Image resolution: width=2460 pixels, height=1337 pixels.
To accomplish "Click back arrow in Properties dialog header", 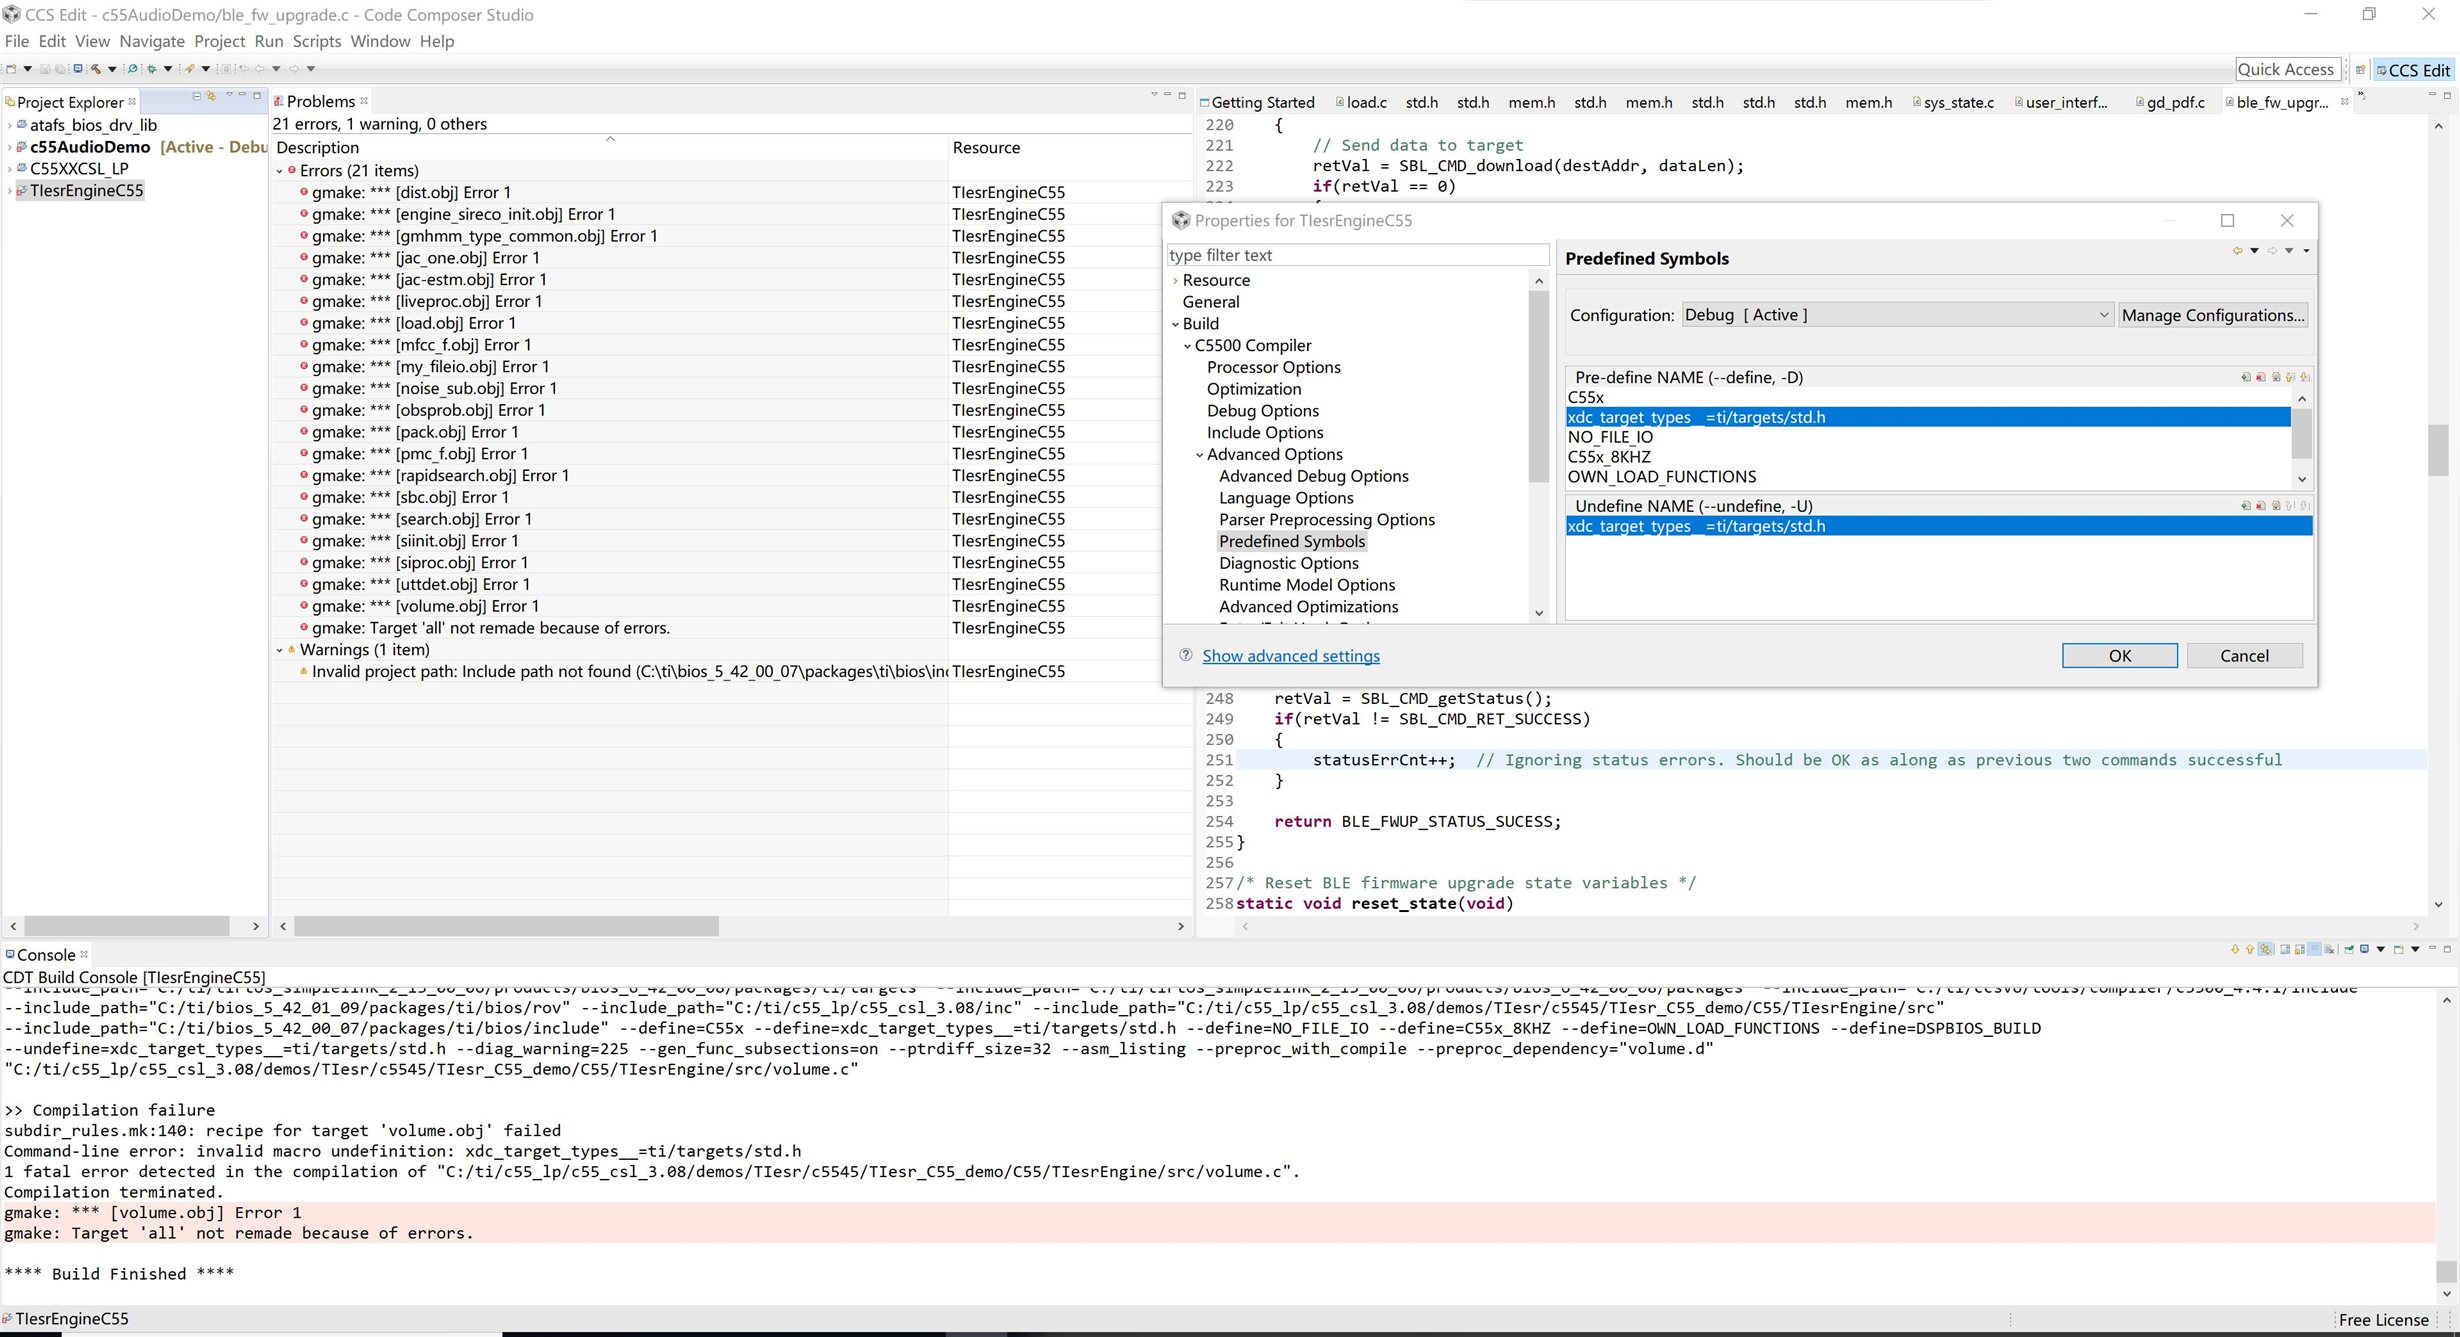I will coord(2237,251).
